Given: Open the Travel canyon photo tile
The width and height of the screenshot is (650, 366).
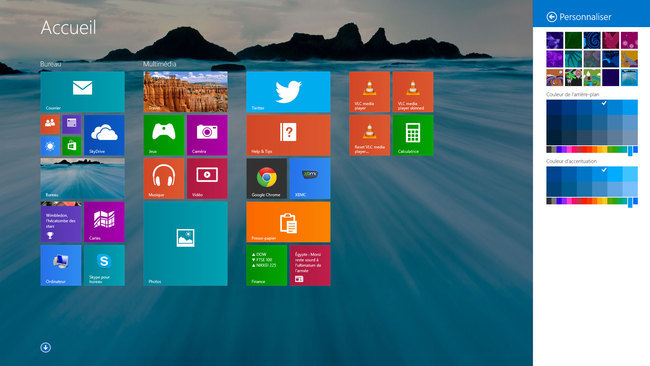Looking at the screenshot, I should click(x=185, y=92).
